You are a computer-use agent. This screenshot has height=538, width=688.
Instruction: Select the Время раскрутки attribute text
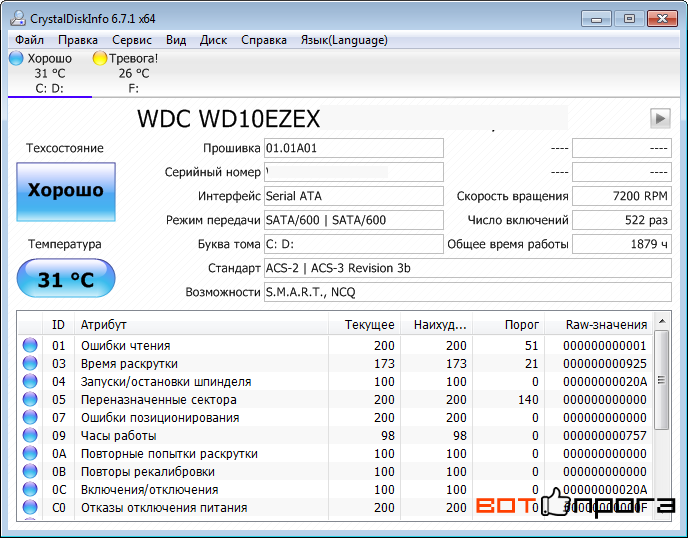pyautogui.click(x=129, y=364)
